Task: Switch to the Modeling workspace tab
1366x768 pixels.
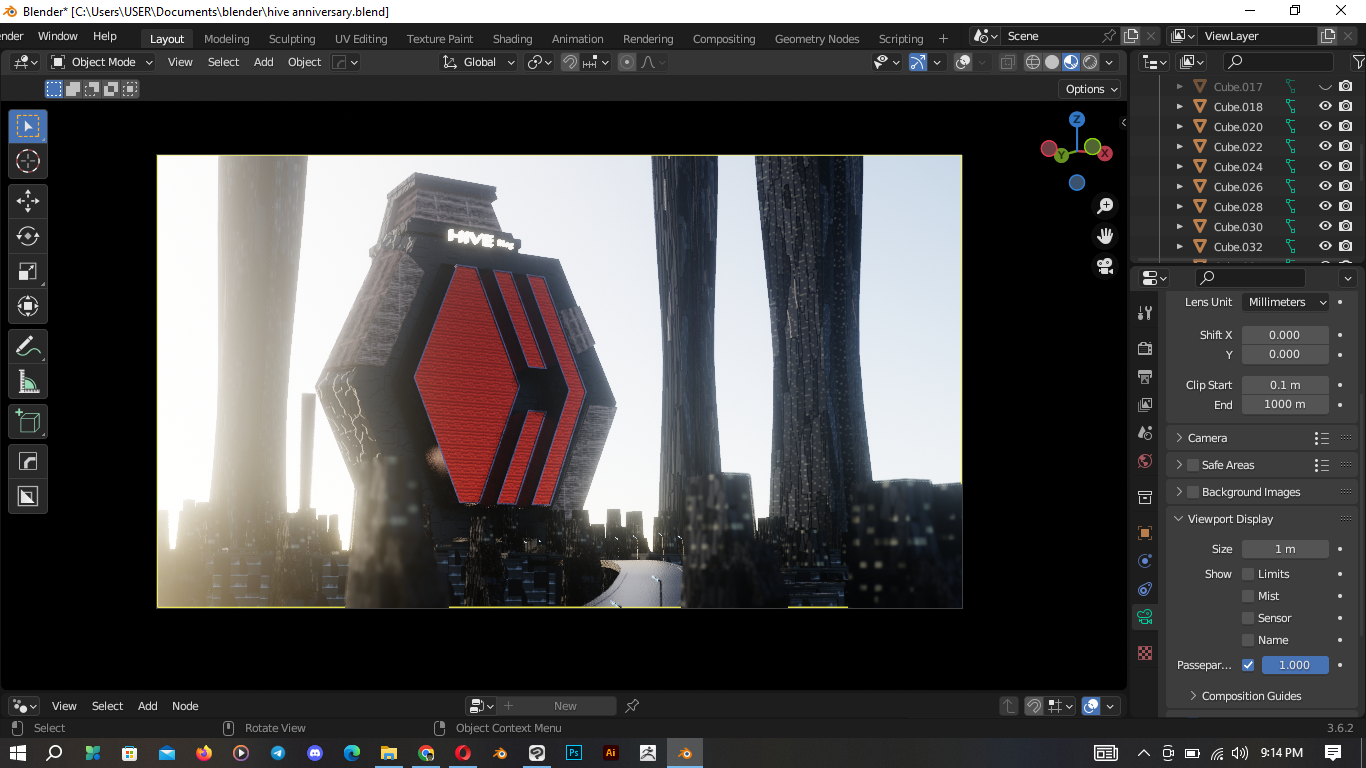Action: [x=227, y=39]
